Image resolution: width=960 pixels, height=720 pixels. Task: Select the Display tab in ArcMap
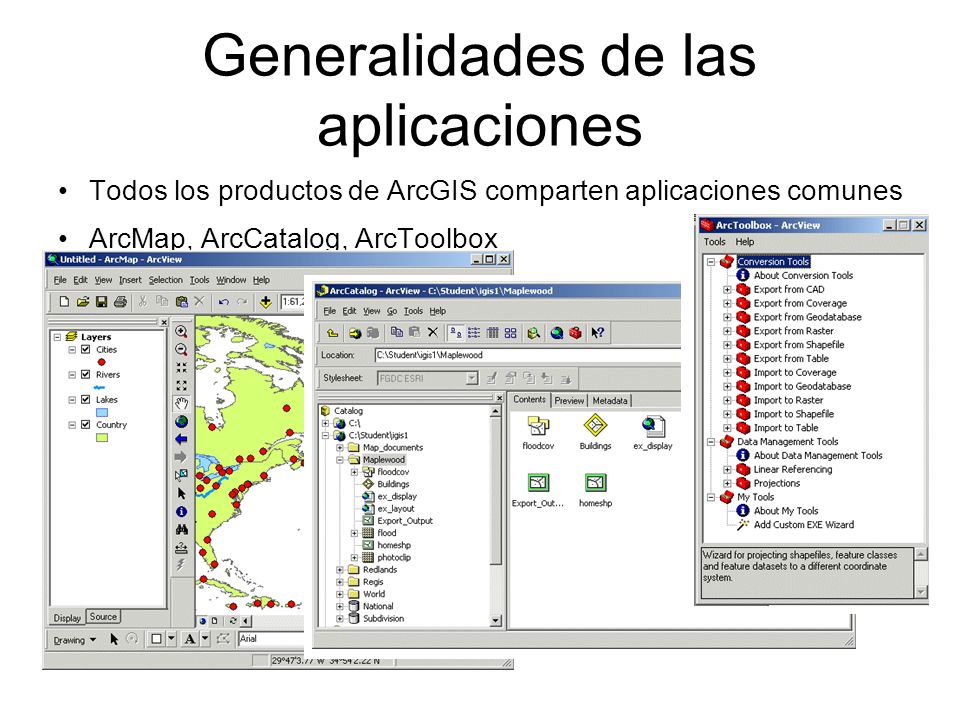point(67,618)
